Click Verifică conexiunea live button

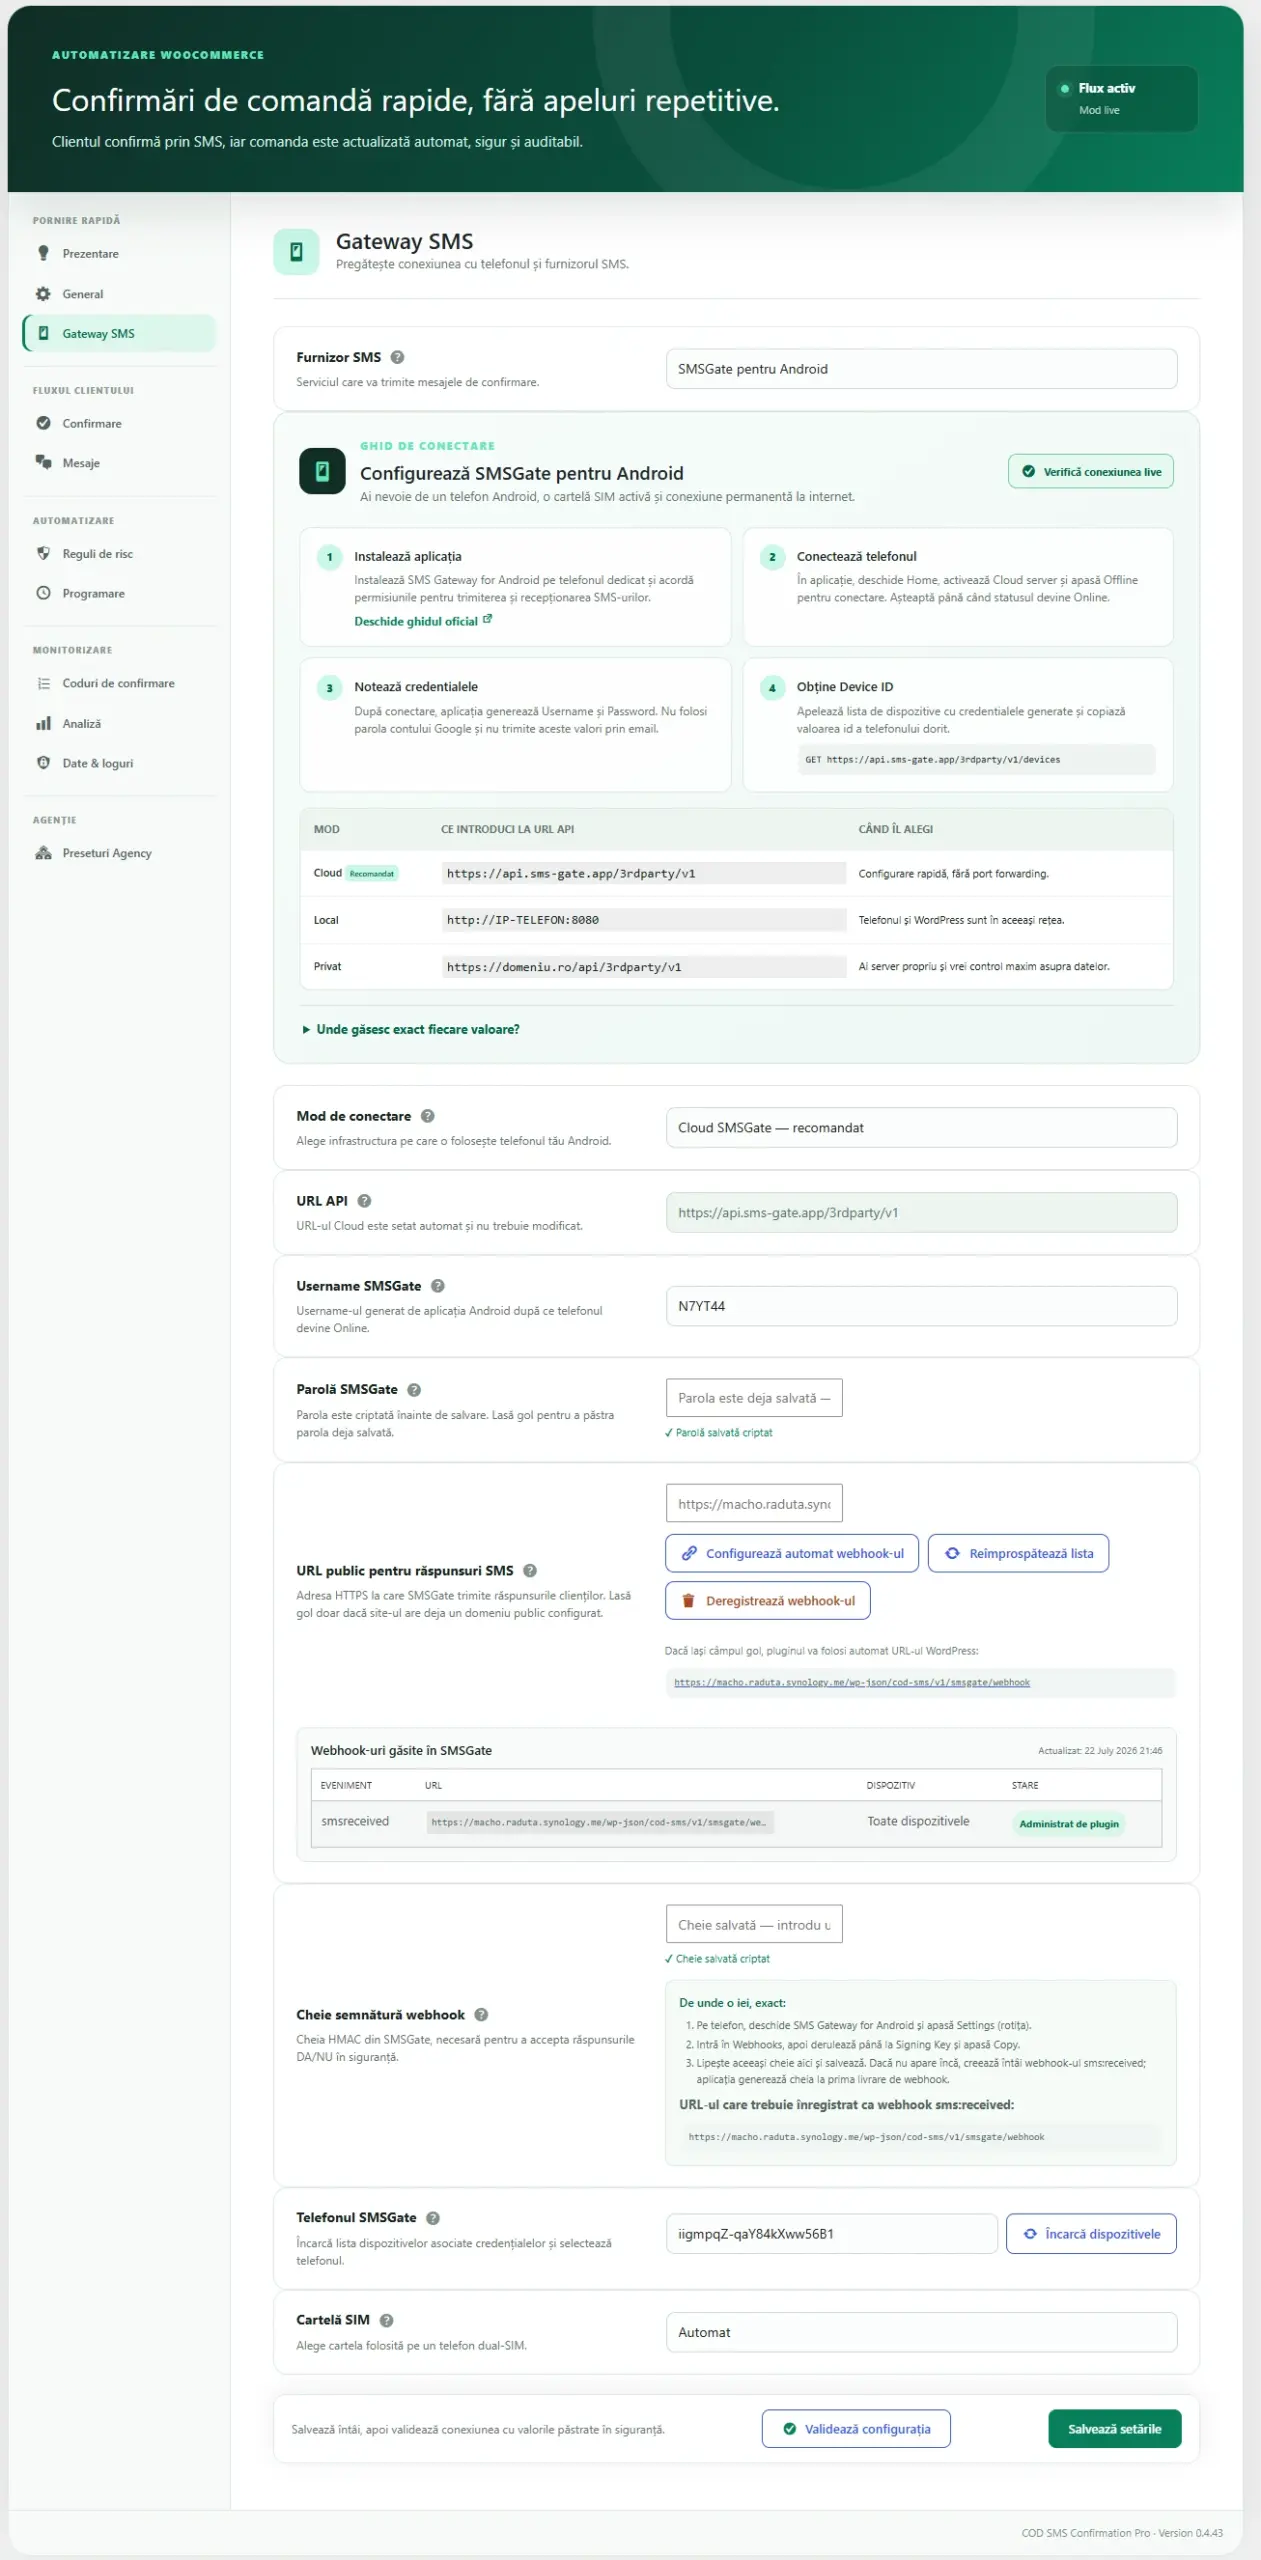click(x=1091, y=472)
